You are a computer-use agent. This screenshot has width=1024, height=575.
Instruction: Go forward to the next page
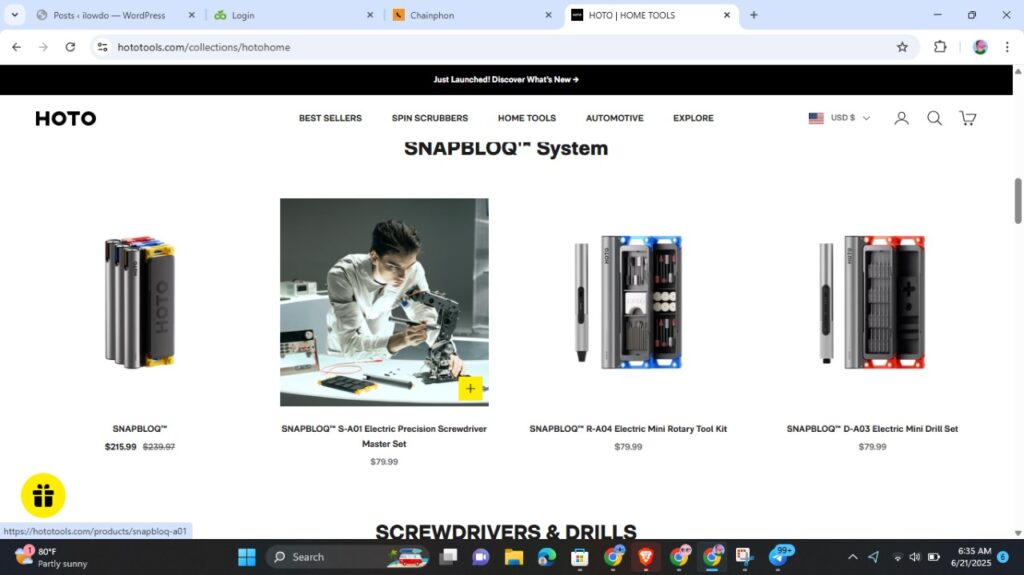(43, 47)
